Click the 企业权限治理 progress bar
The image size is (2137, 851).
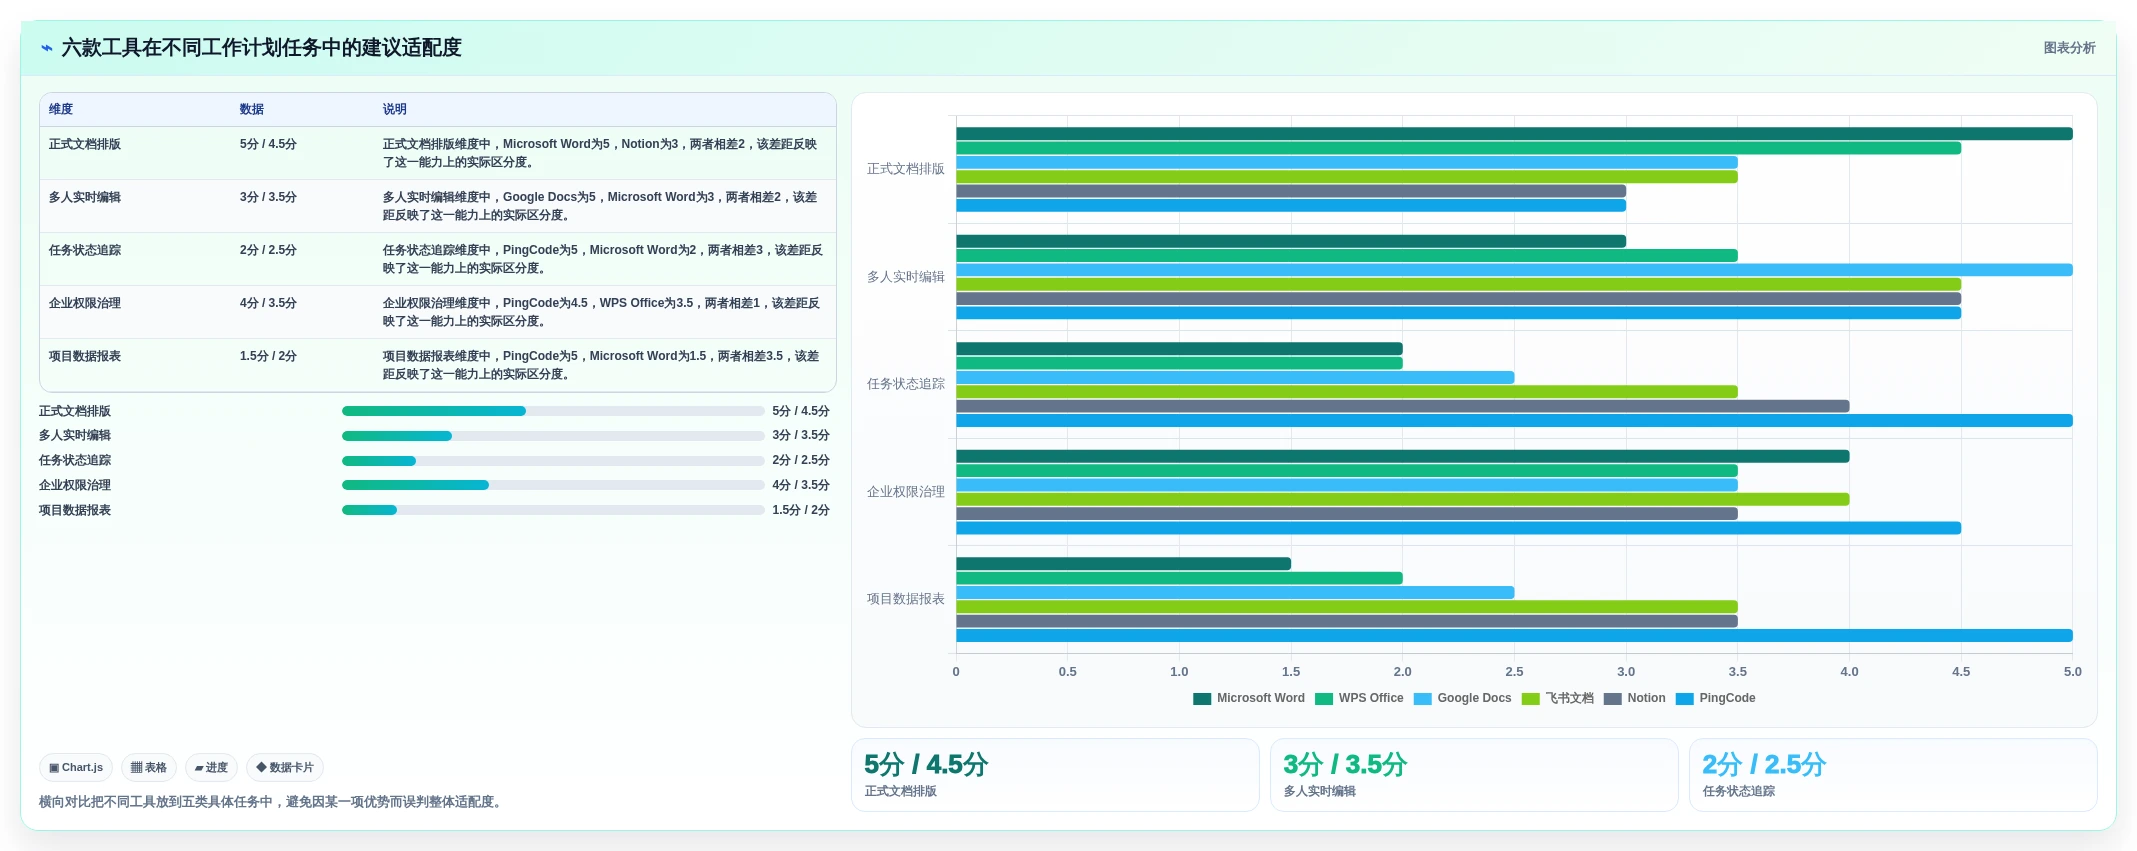pyautogui.click(x=553, y=485)
